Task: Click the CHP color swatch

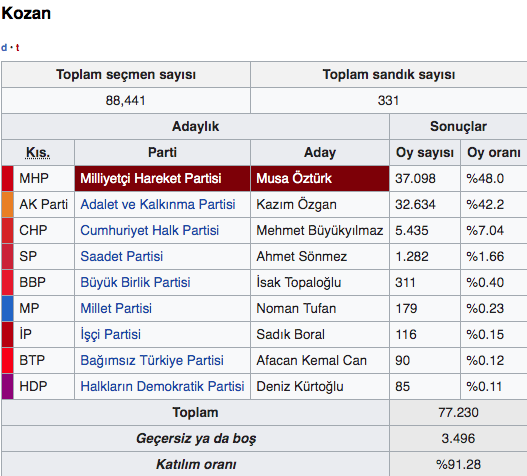Action: [7, 231]
